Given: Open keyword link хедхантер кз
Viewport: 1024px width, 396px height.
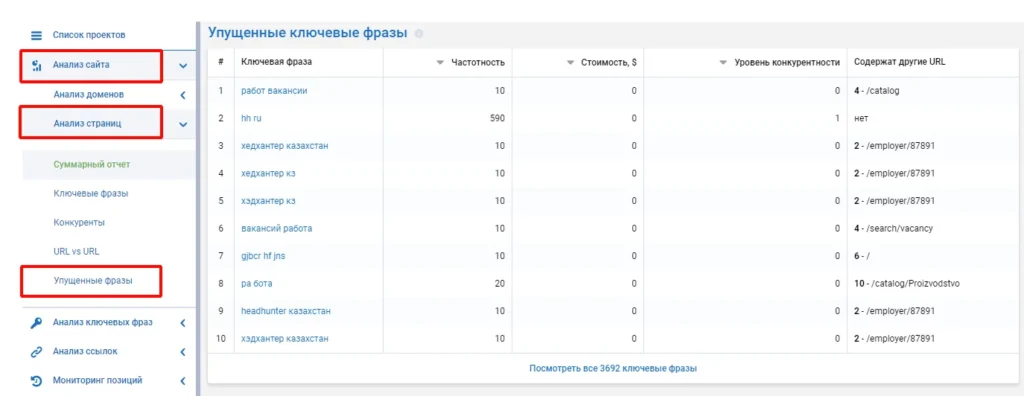Looking at the screenshot, I should (269, 173).
